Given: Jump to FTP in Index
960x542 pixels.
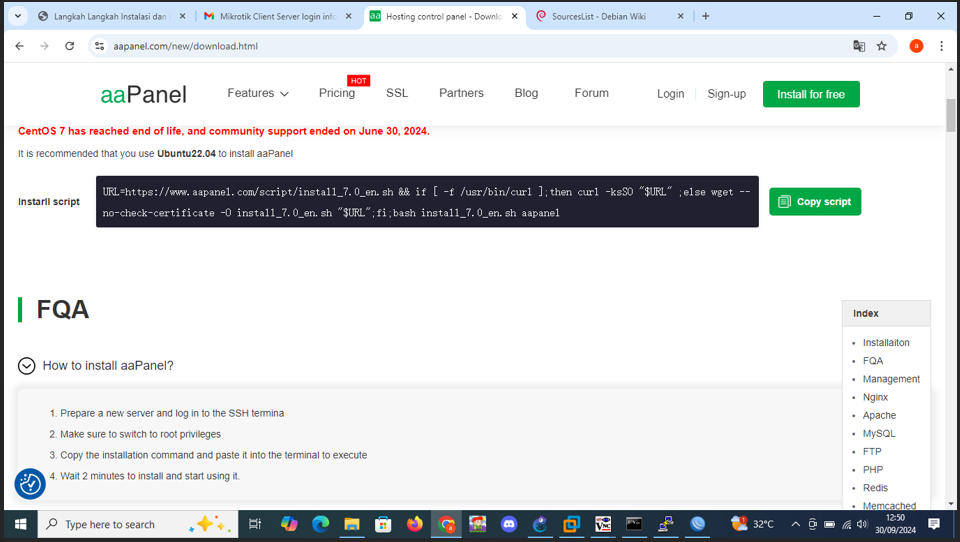Looking at the screenshot, I should click(872, 451).
